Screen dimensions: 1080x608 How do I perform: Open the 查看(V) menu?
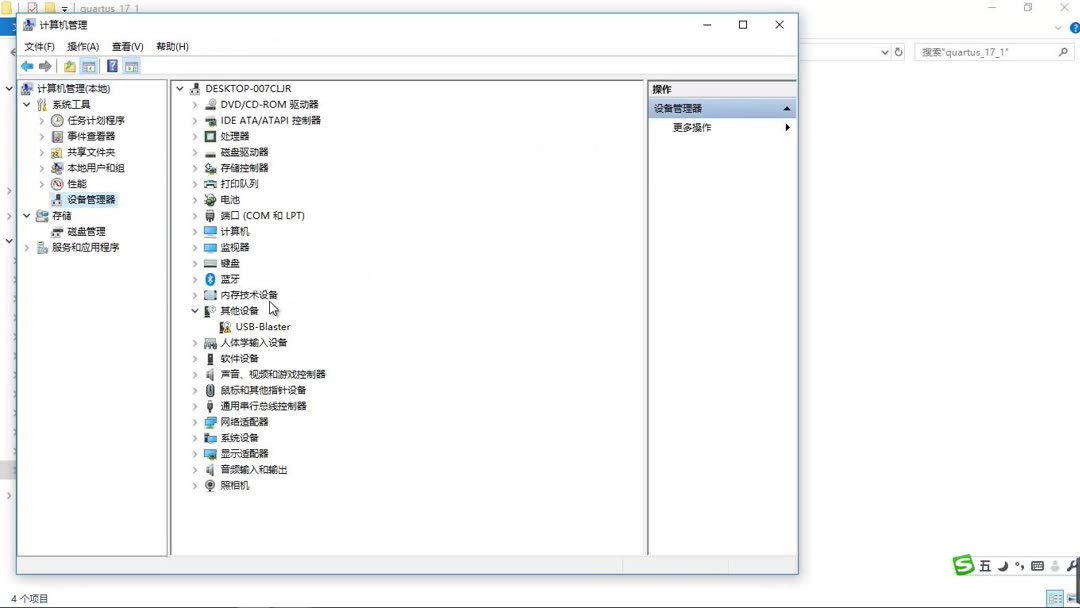coord(126,46)
